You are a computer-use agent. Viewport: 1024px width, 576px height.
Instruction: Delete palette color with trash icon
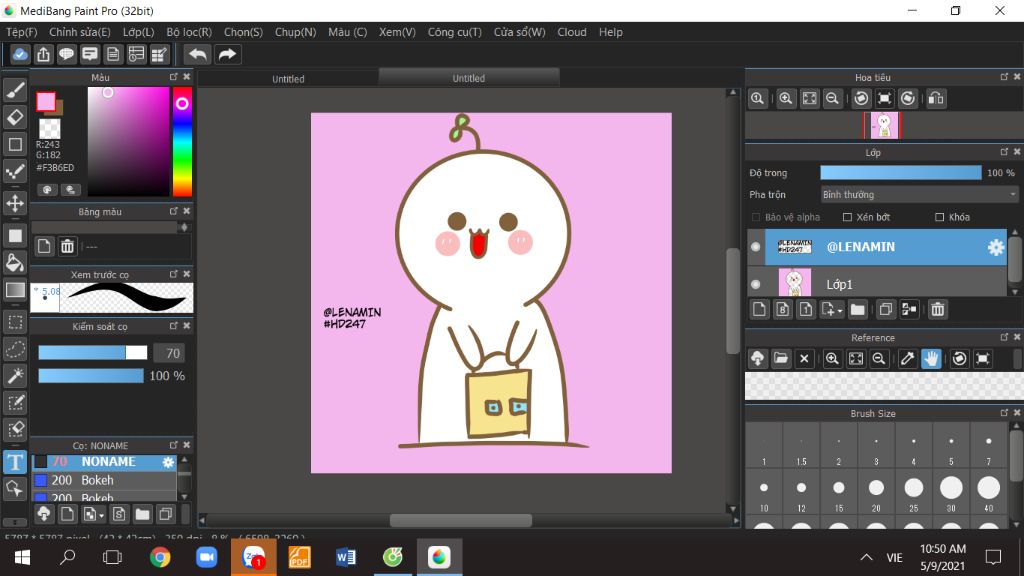(x=67, y=246)
